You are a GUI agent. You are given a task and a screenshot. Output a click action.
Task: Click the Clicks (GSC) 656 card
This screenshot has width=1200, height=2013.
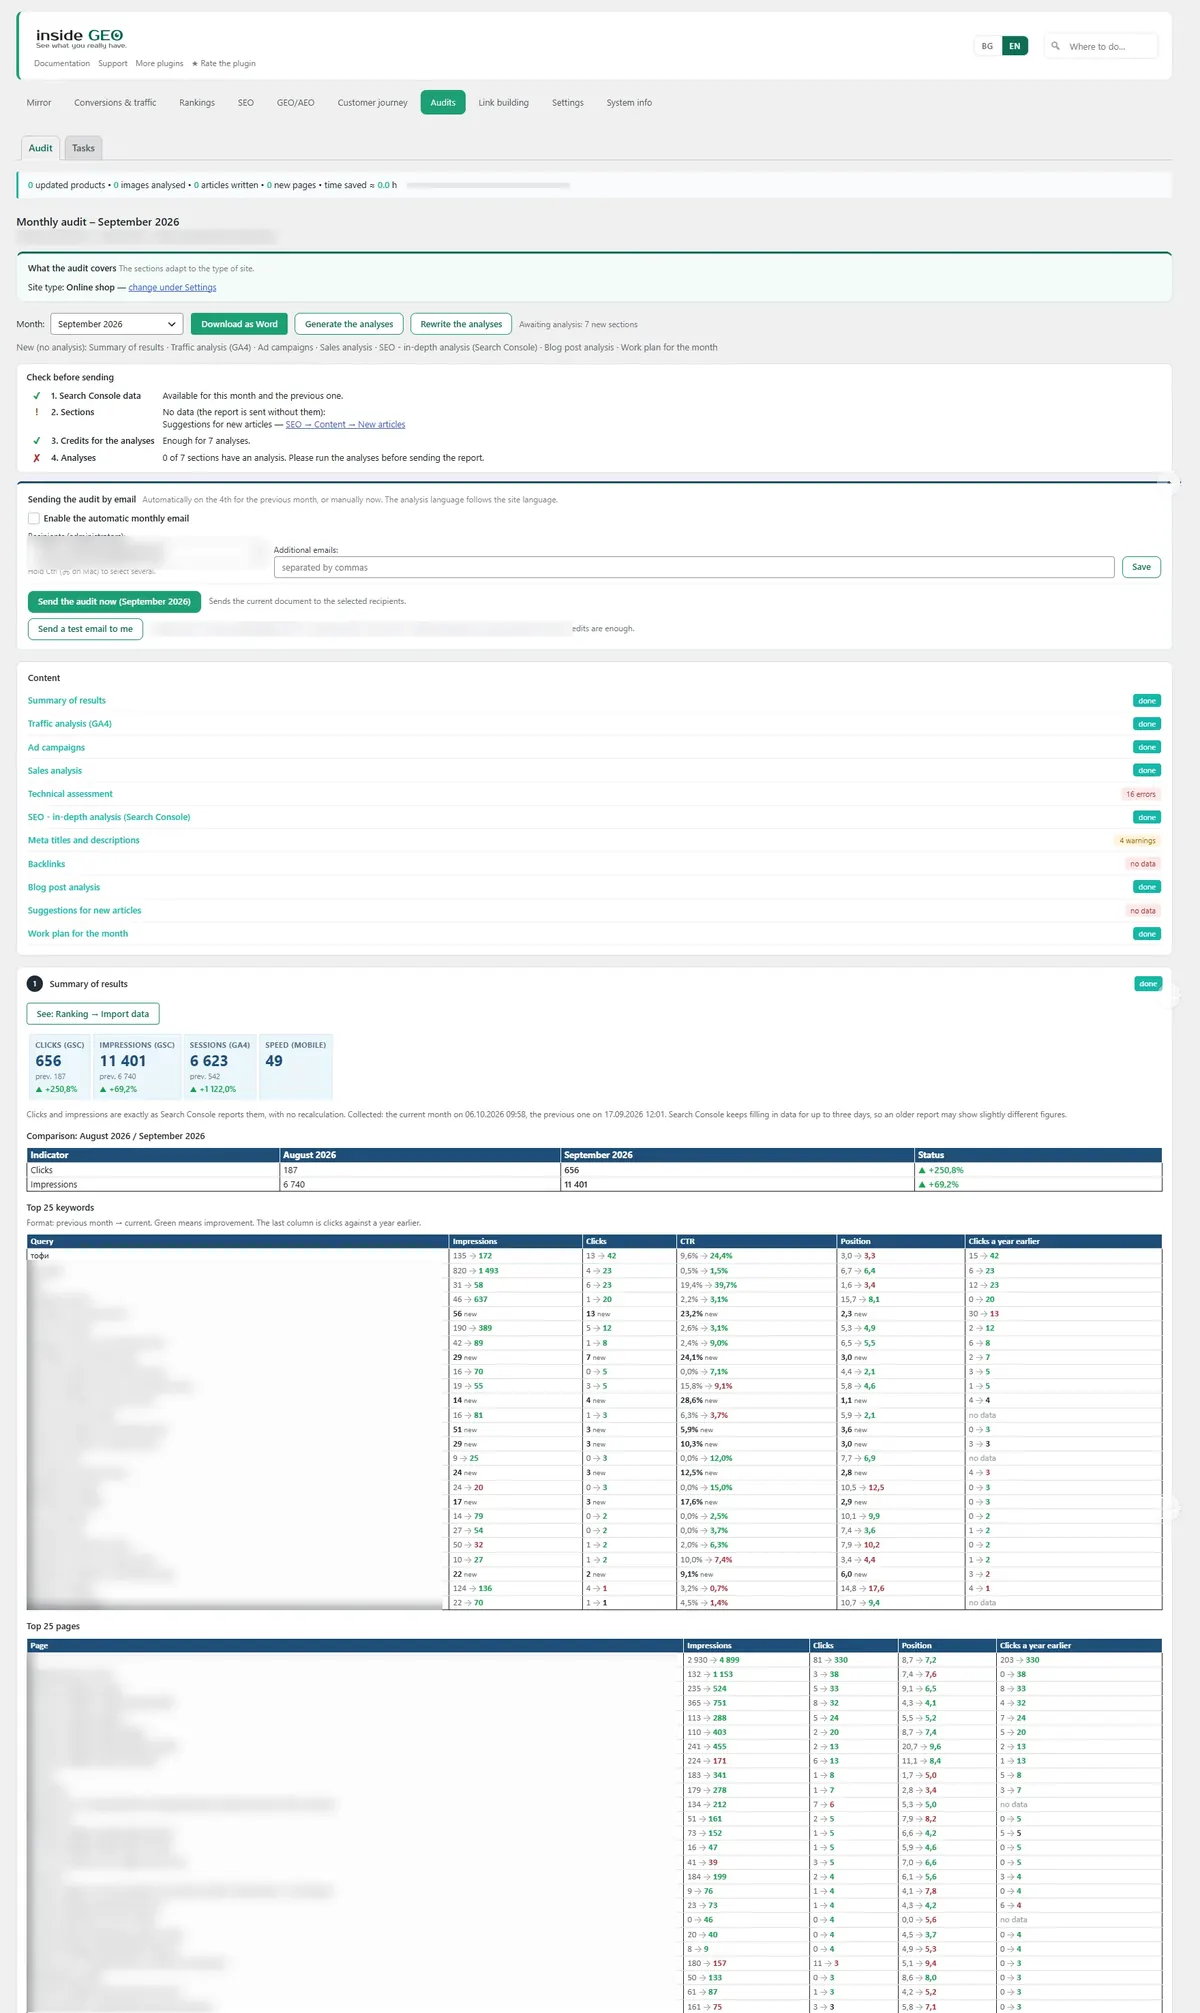(x=60, y=1067)
